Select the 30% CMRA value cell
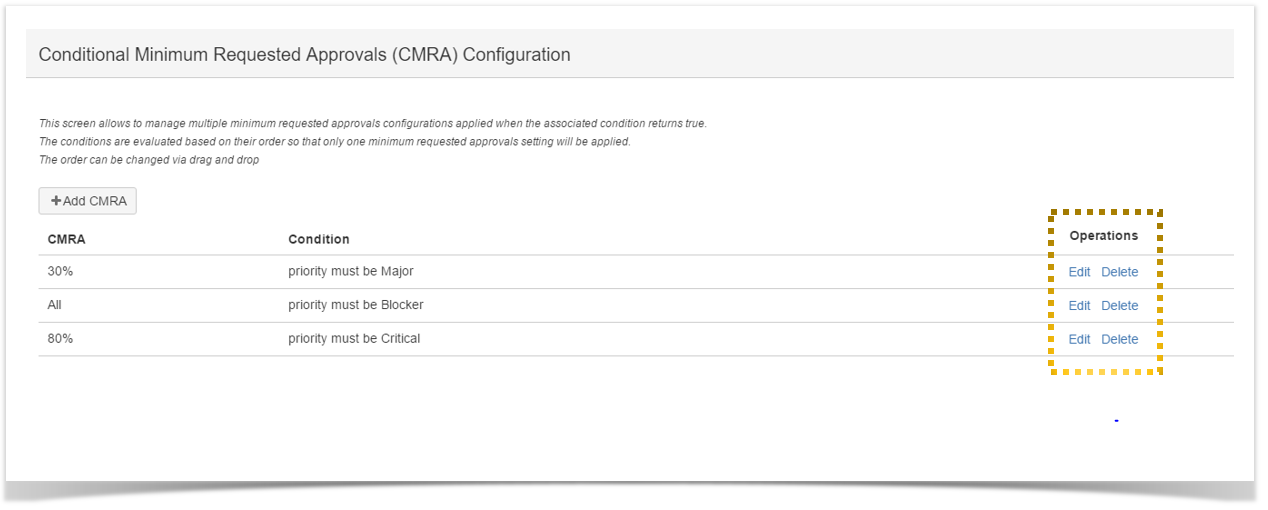 60,271
